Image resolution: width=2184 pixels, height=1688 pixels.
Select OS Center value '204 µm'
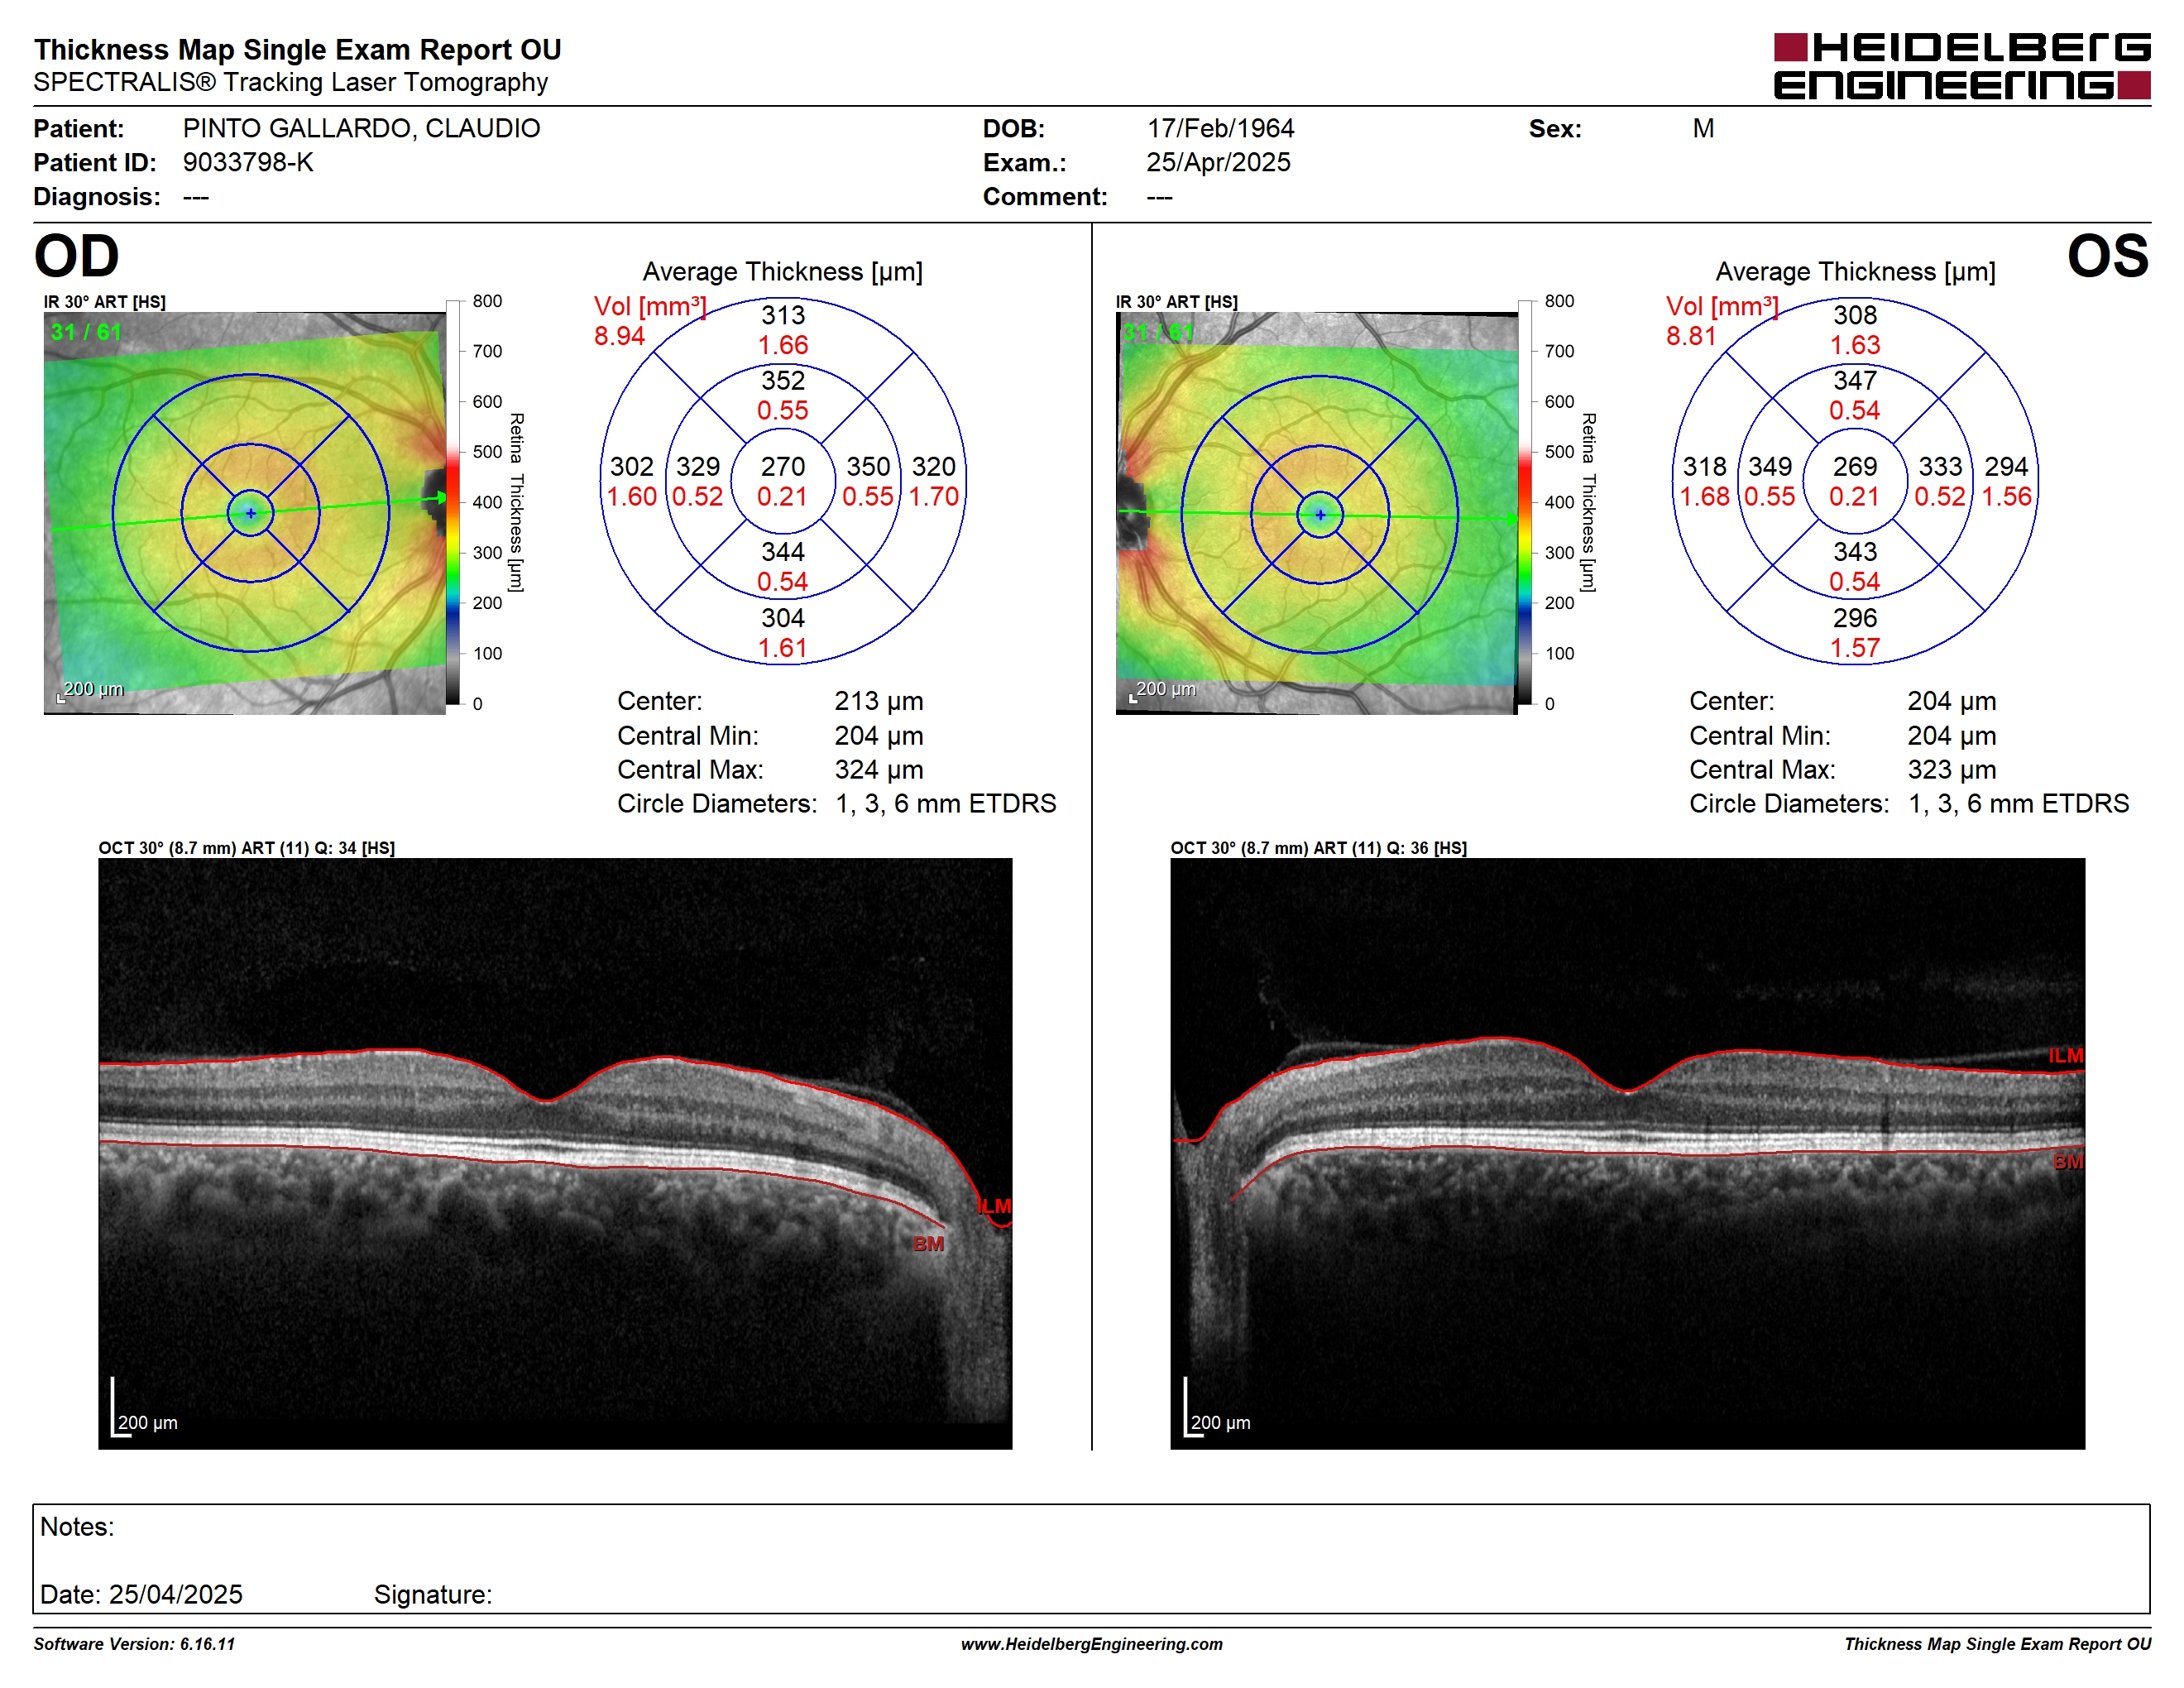coord(1952,701)
